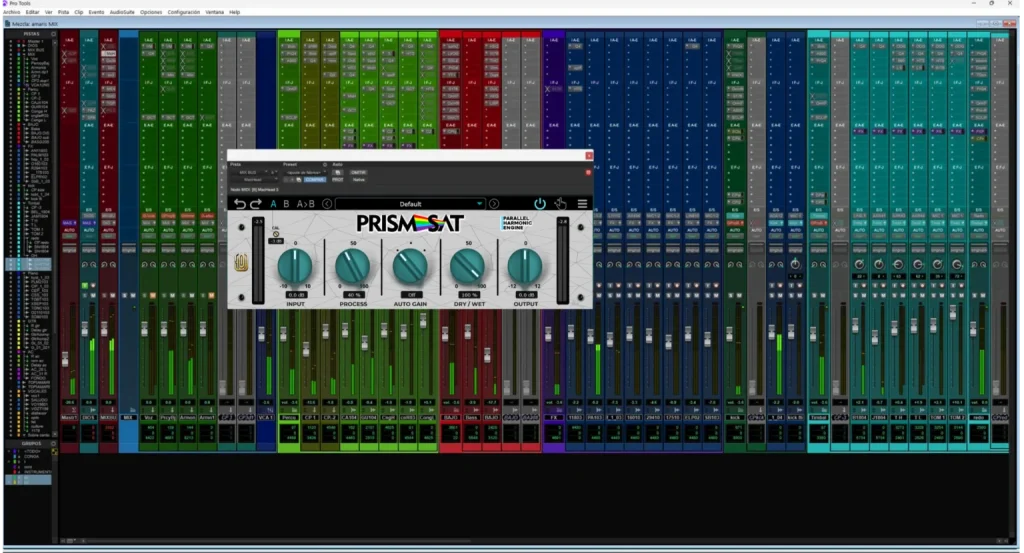Click the DRY / WET knob
The width and height of the screenshot is (1024, 553).
pyautogui.click(x=468, y=266)
